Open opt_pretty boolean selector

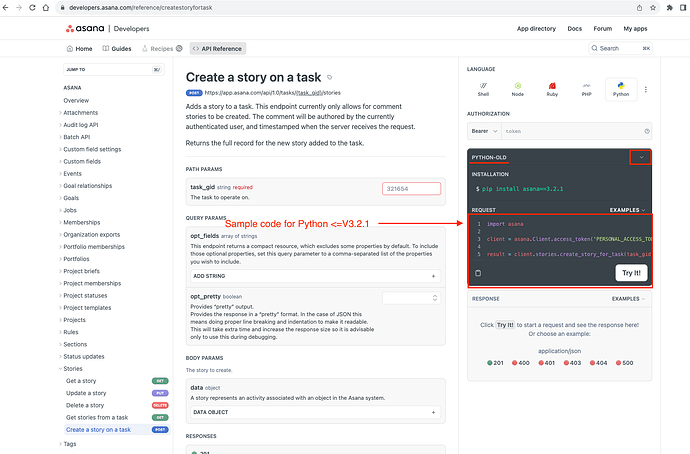tap(411, 298)
